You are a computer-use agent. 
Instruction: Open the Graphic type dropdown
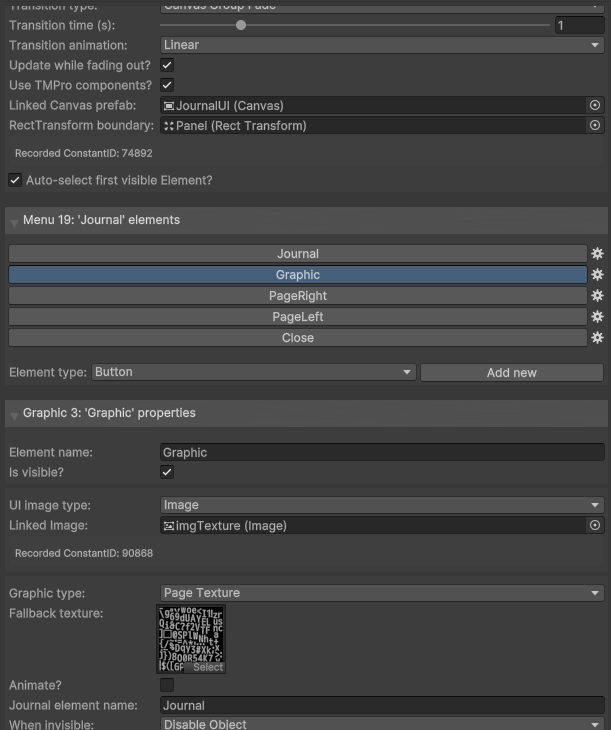382,593
